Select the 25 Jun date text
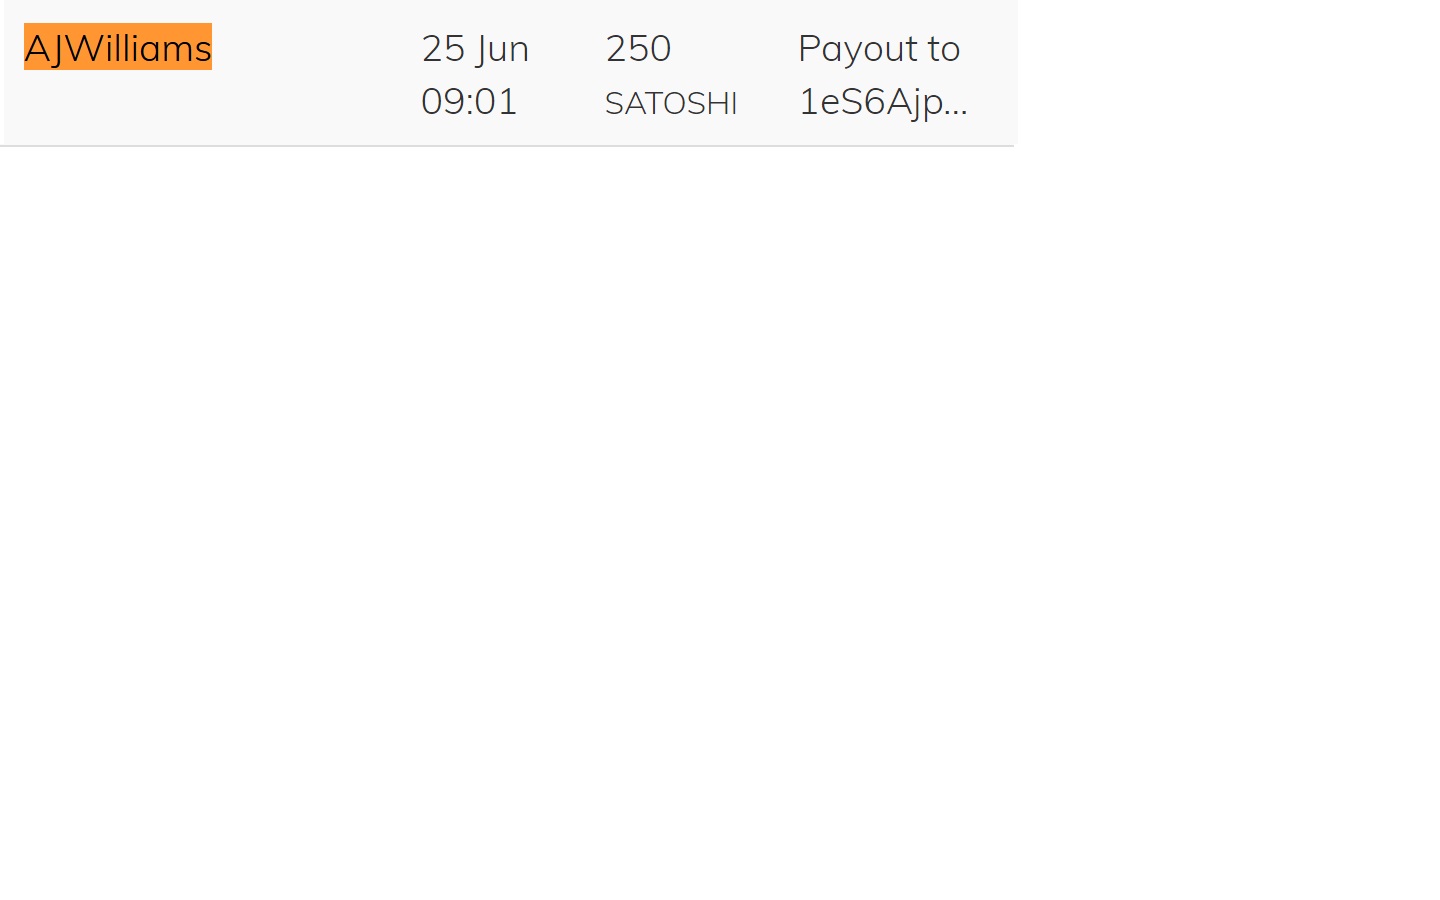Image resolution: width=1440 pixels, height=900 pixels. [475, 48]
